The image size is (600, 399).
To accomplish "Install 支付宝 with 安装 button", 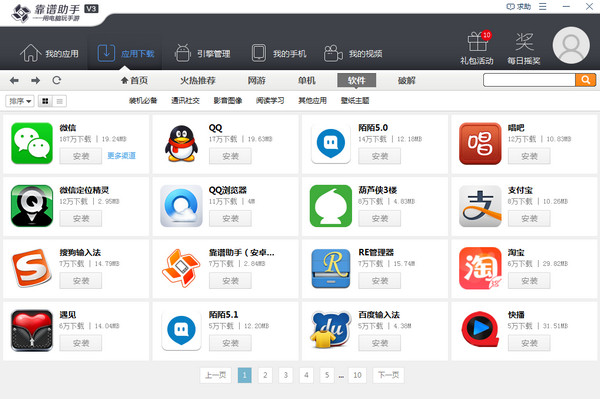I will [529, 218].
